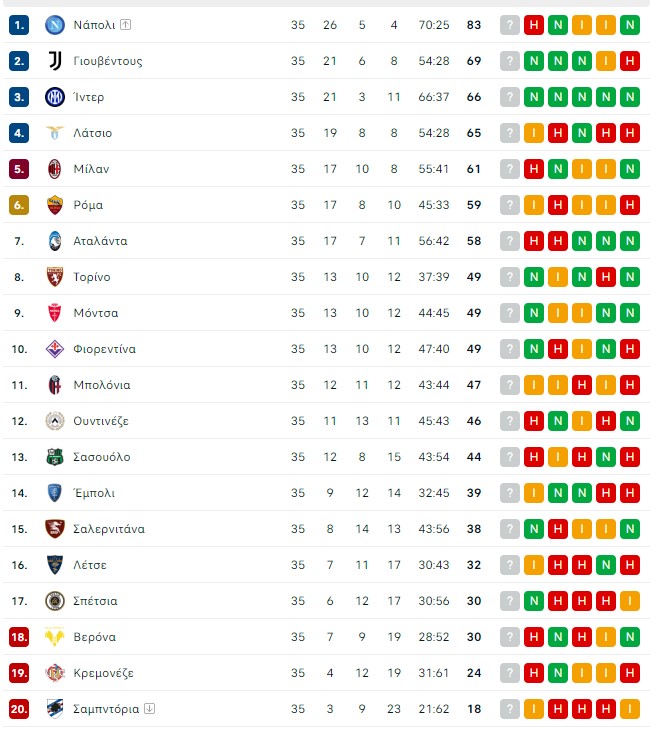Open the Λάτσιο team page
650x730 pixels.
(93, 133)
